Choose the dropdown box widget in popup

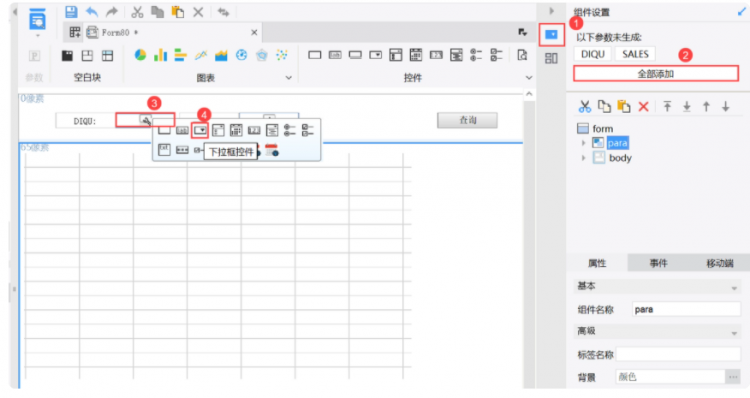(200, 130)
